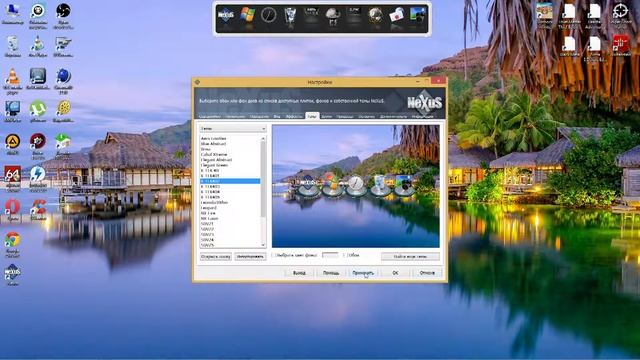Viewport: 640px width, 360px height.
Task: Select the red icon at the right desktop edge
Action: click(621, 45)
